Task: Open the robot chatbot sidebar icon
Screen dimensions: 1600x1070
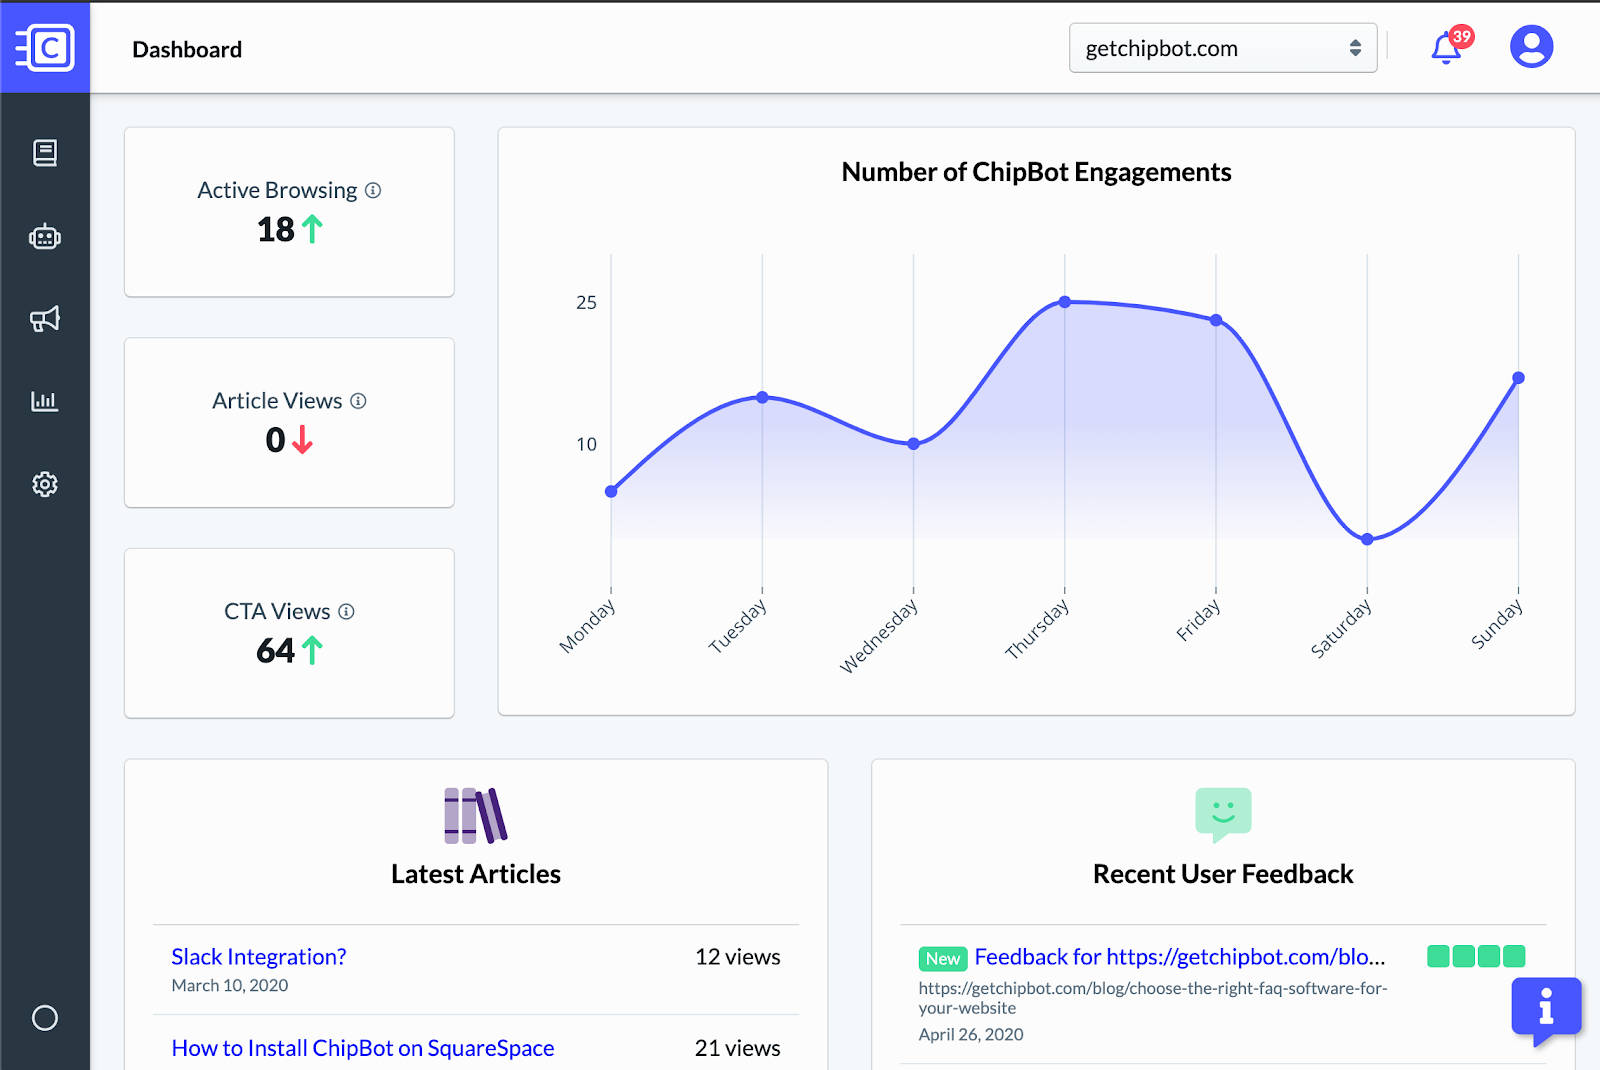Action: pos(45,237)
